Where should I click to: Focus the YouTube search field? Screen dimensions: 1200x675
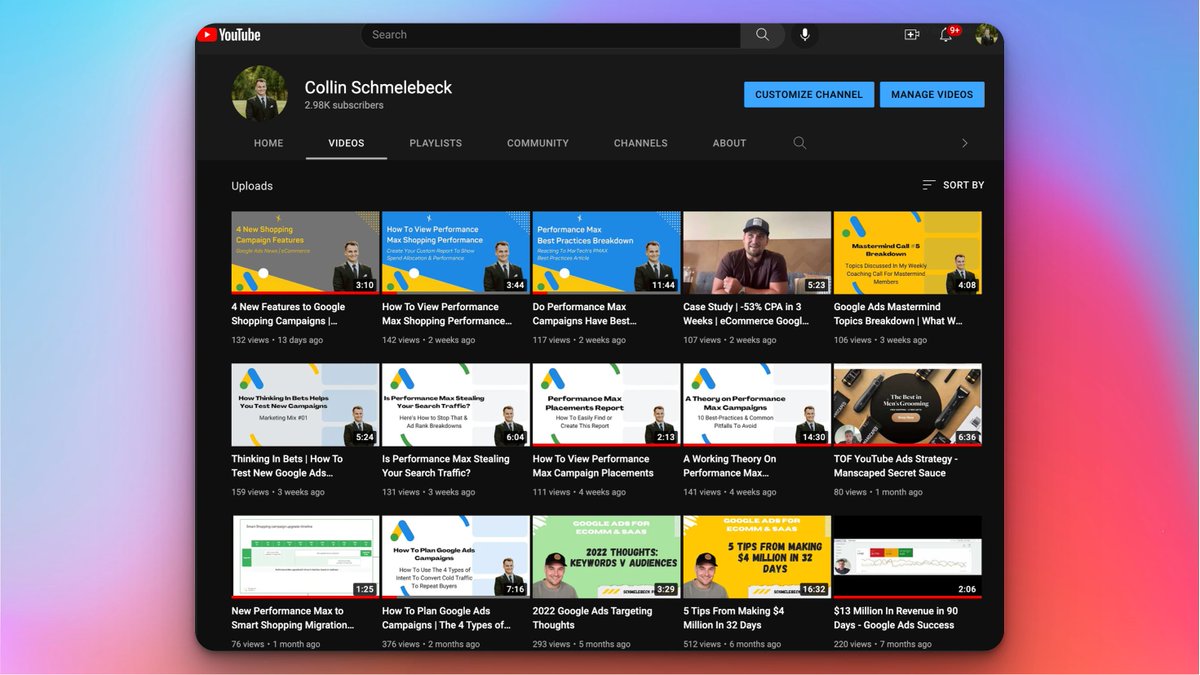(551, 35)
